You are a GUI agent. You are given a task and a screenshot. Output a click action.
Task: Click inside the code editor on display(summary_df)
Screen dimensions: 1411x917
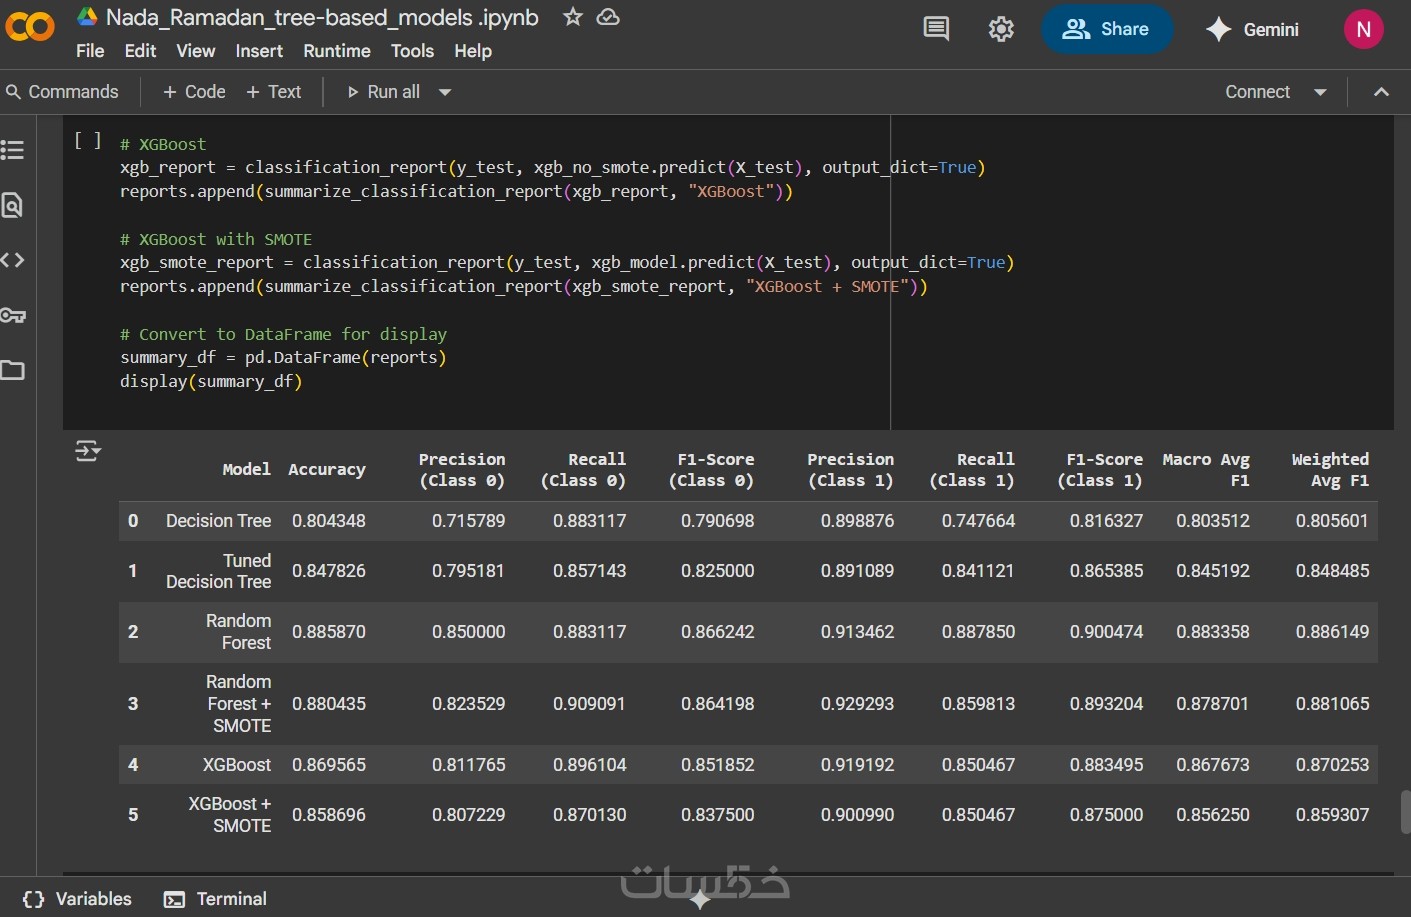tap(211, 381)
